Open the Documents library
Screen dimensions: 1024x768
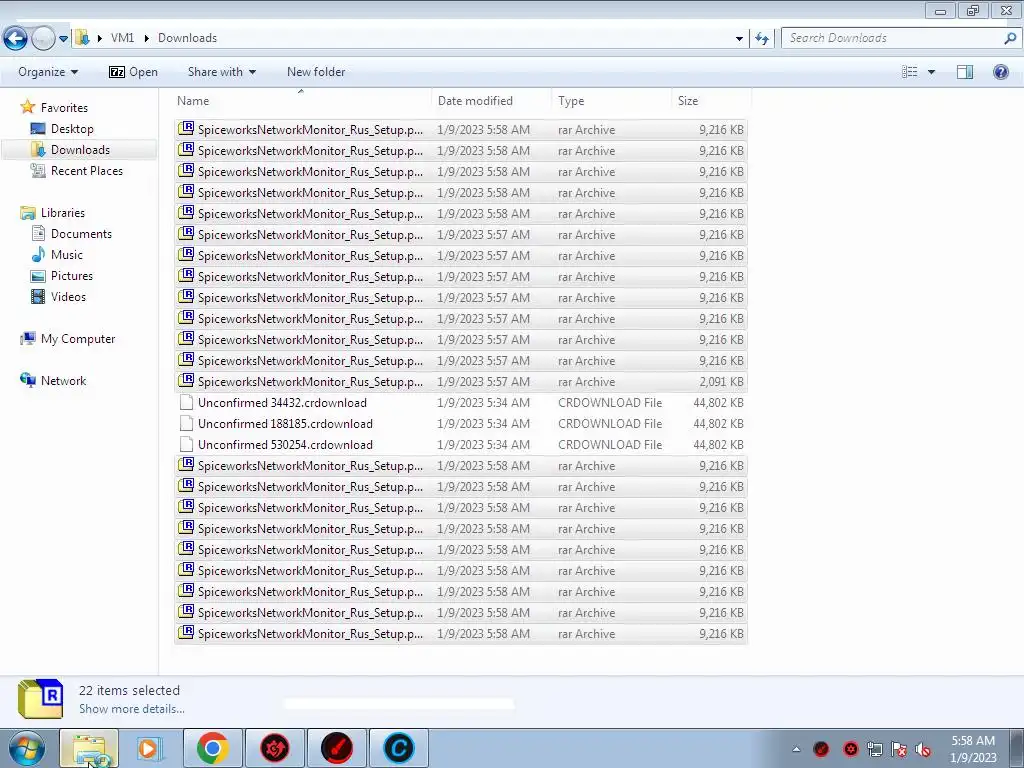point(81,234)
